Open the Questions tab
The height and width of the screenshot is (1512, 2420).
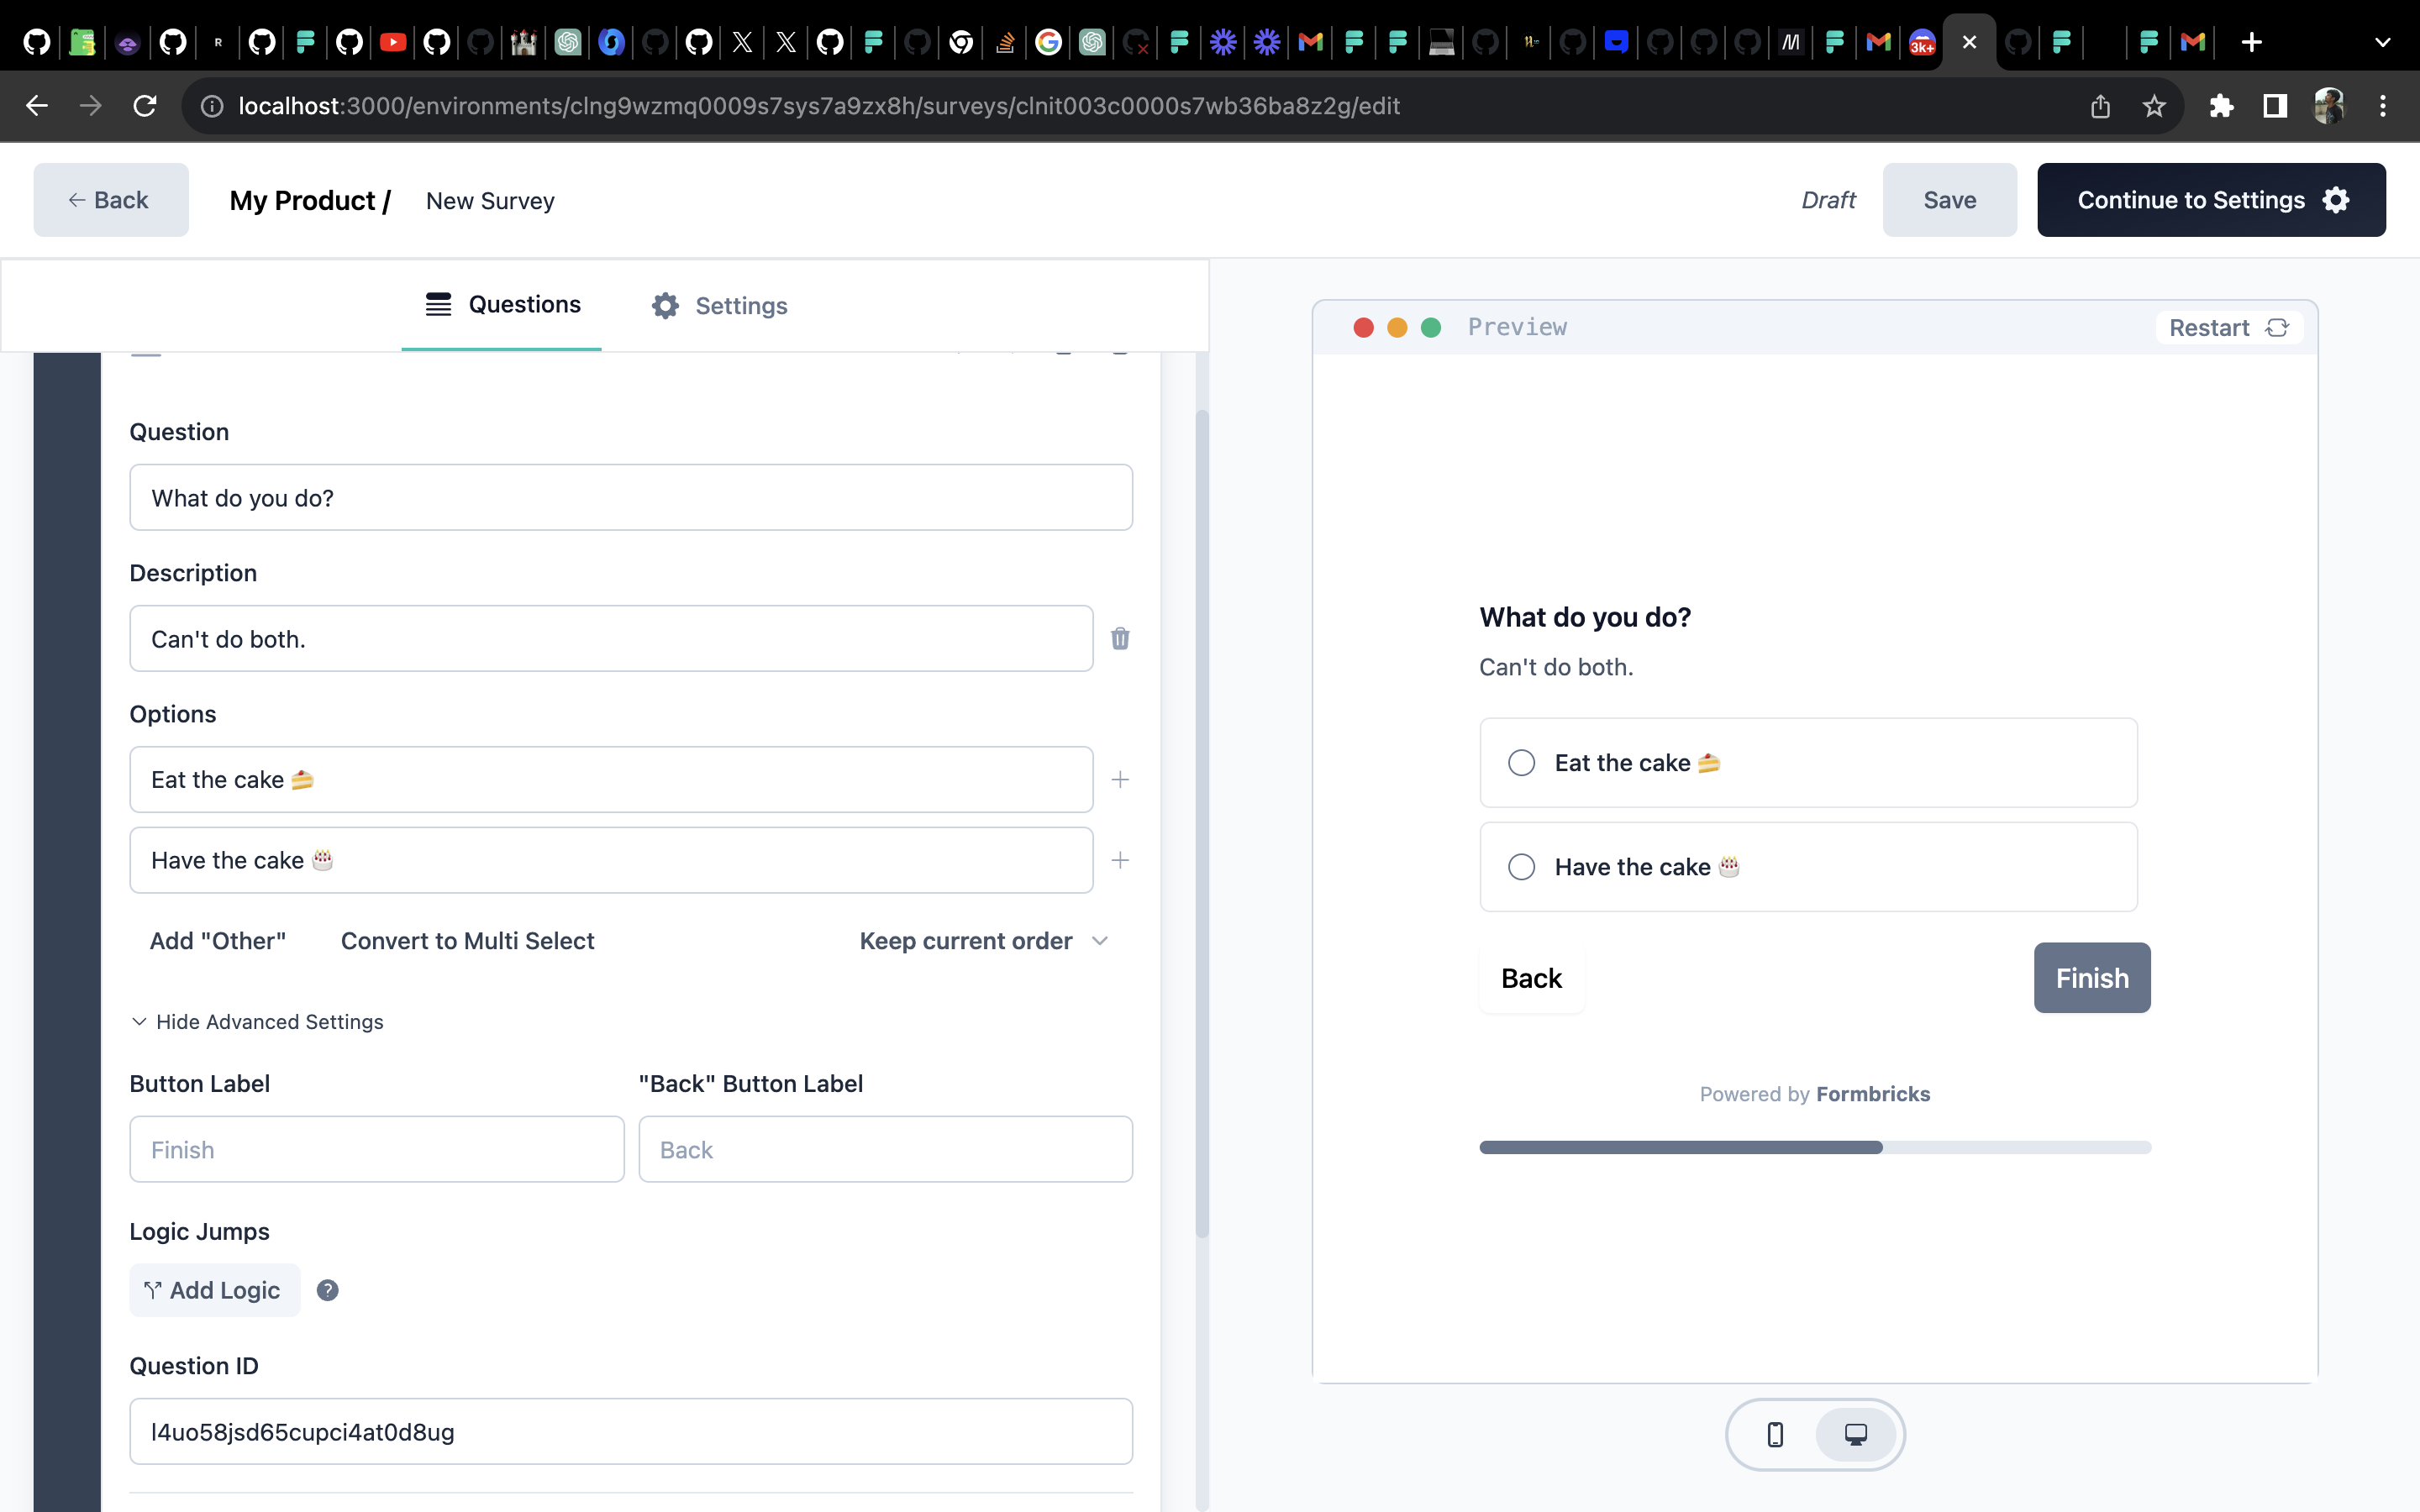[503, 304]
